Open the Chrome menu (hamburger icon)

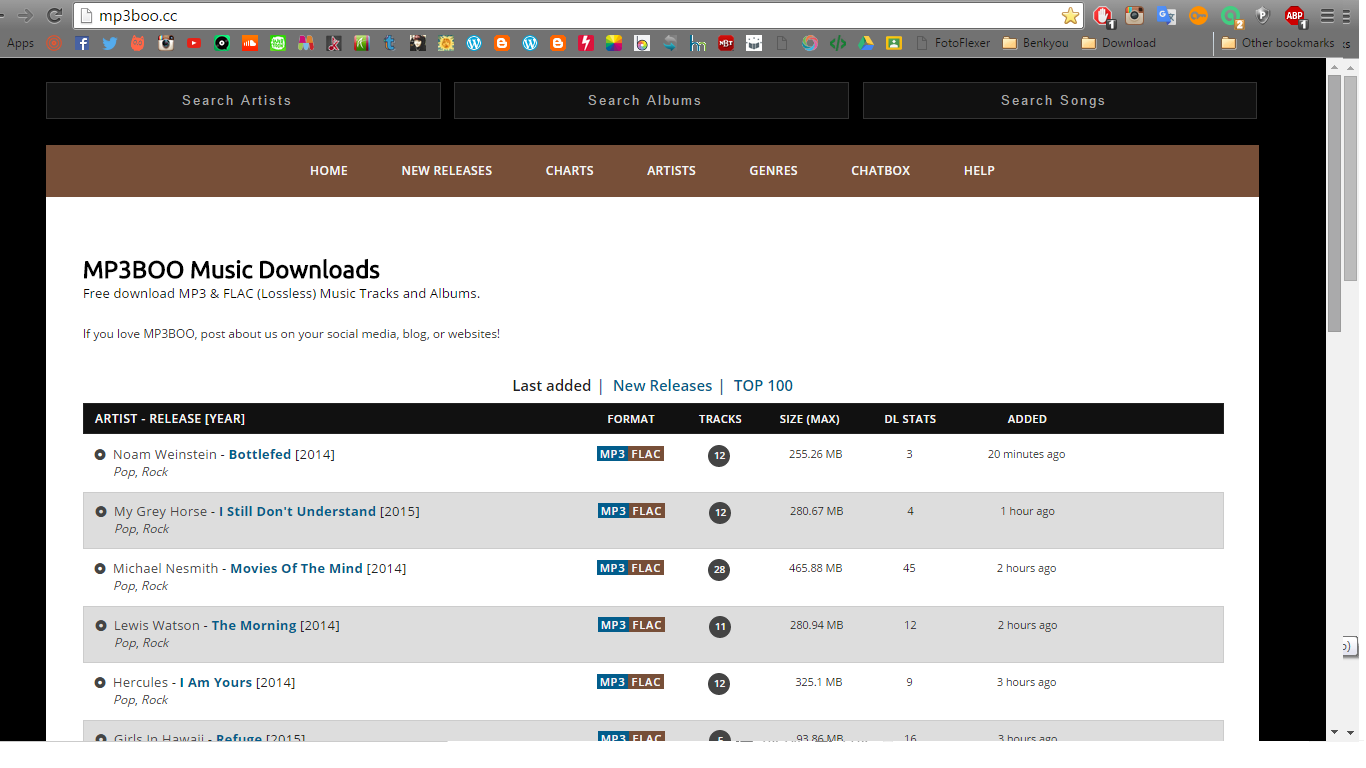[x=1328, y=16]
